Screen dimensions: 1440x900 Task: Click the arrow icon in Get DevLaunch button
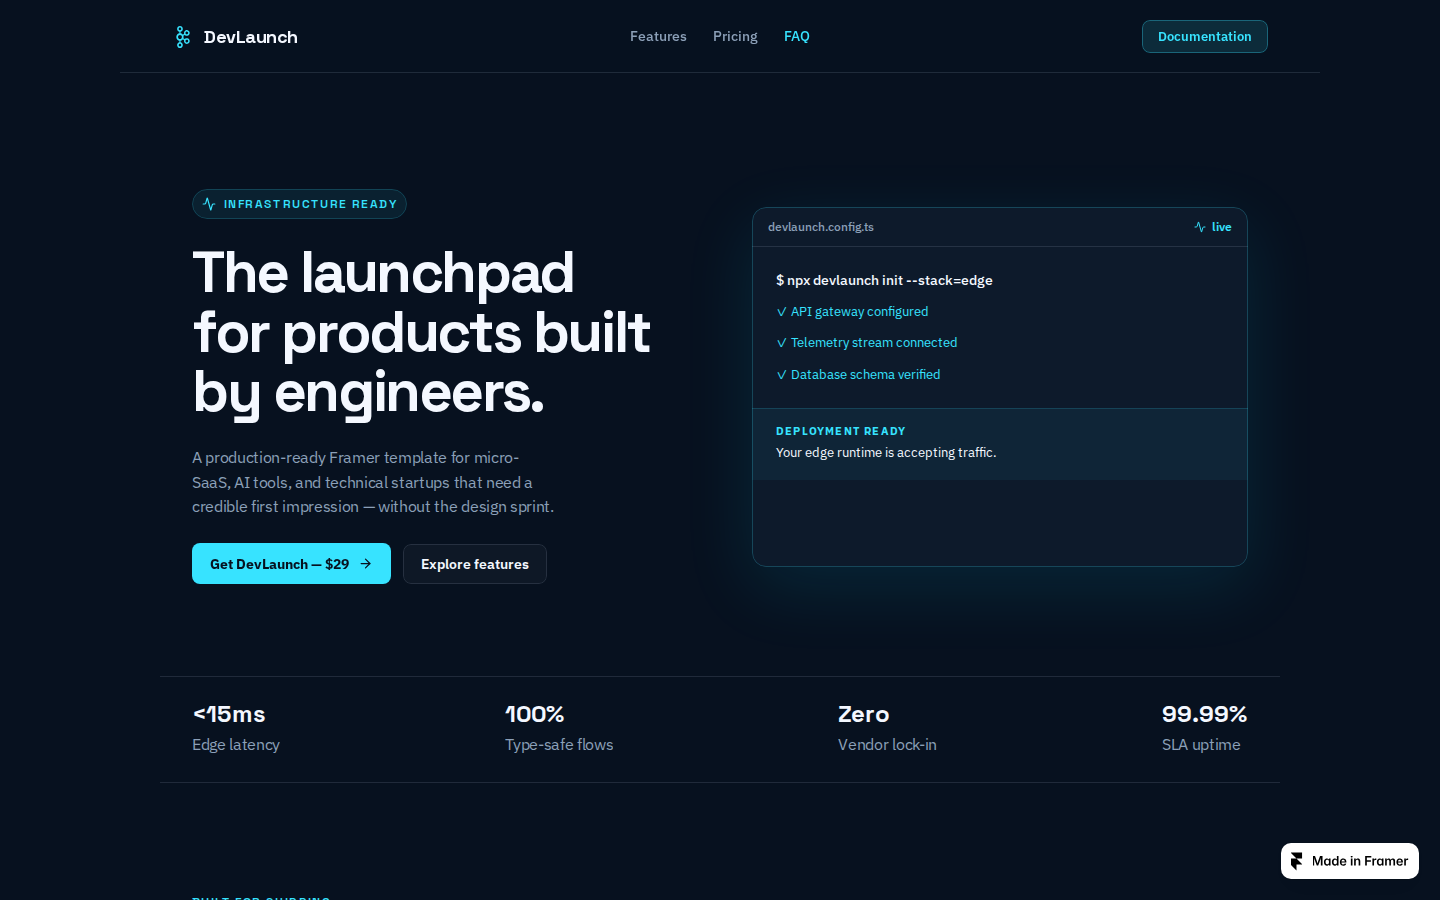tap(366, 564)
